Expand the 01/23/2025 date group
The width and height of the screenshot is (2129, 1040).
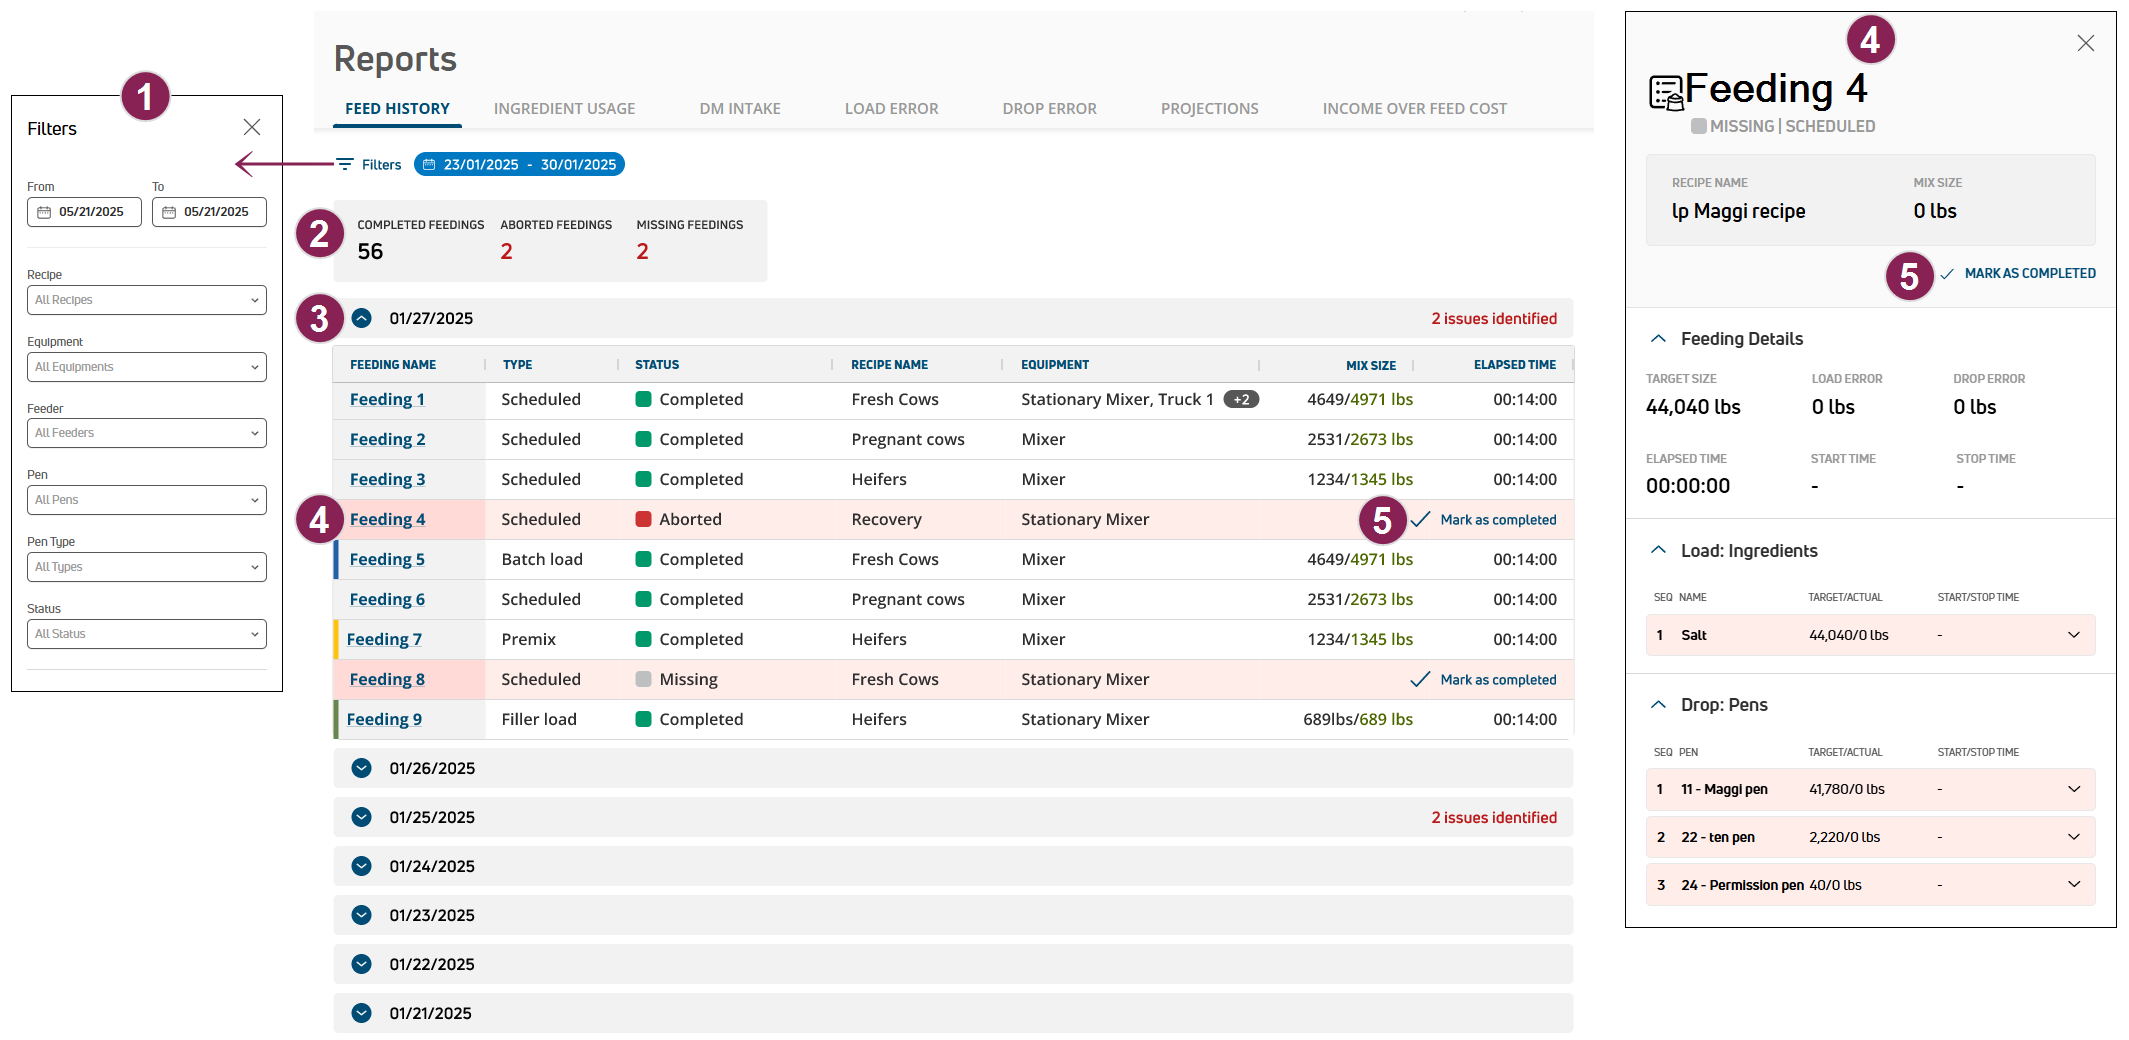362,915
